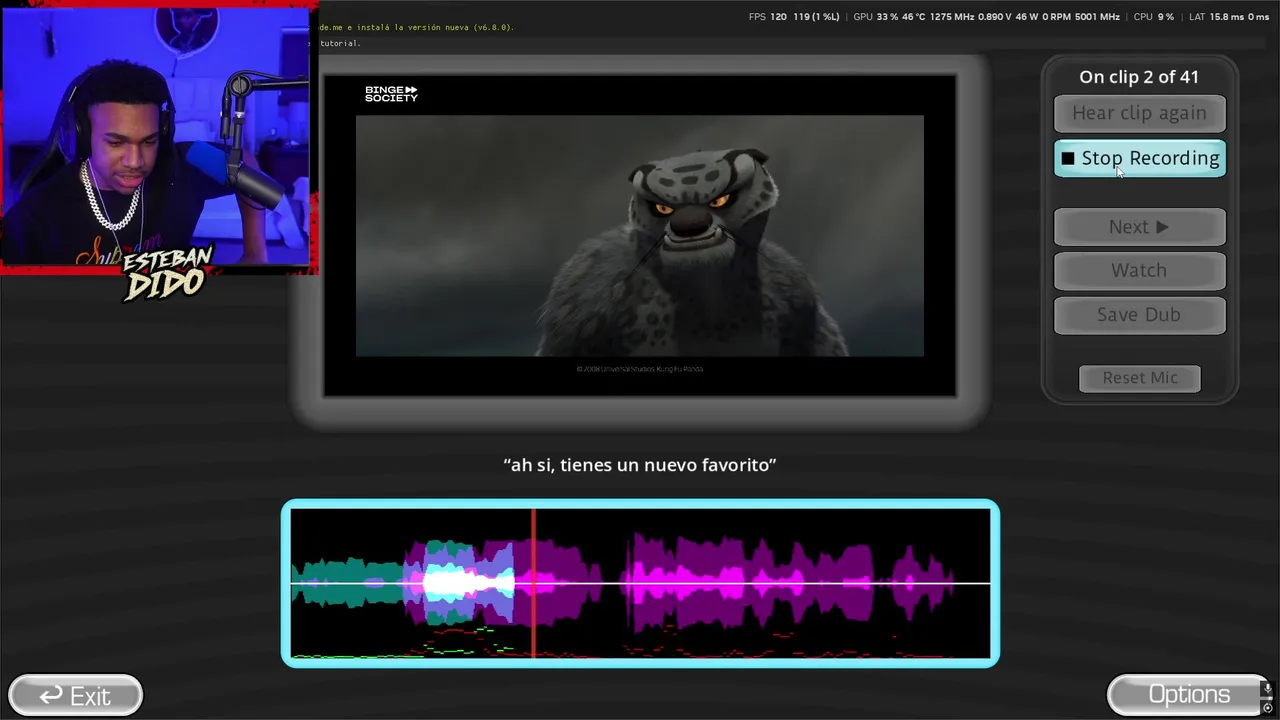Click the "GPU 33 %" readout in the overlay
Image resolution: width=1280 pixels, height=720 pixels.
pyautogui.click(x=876, y=17)
